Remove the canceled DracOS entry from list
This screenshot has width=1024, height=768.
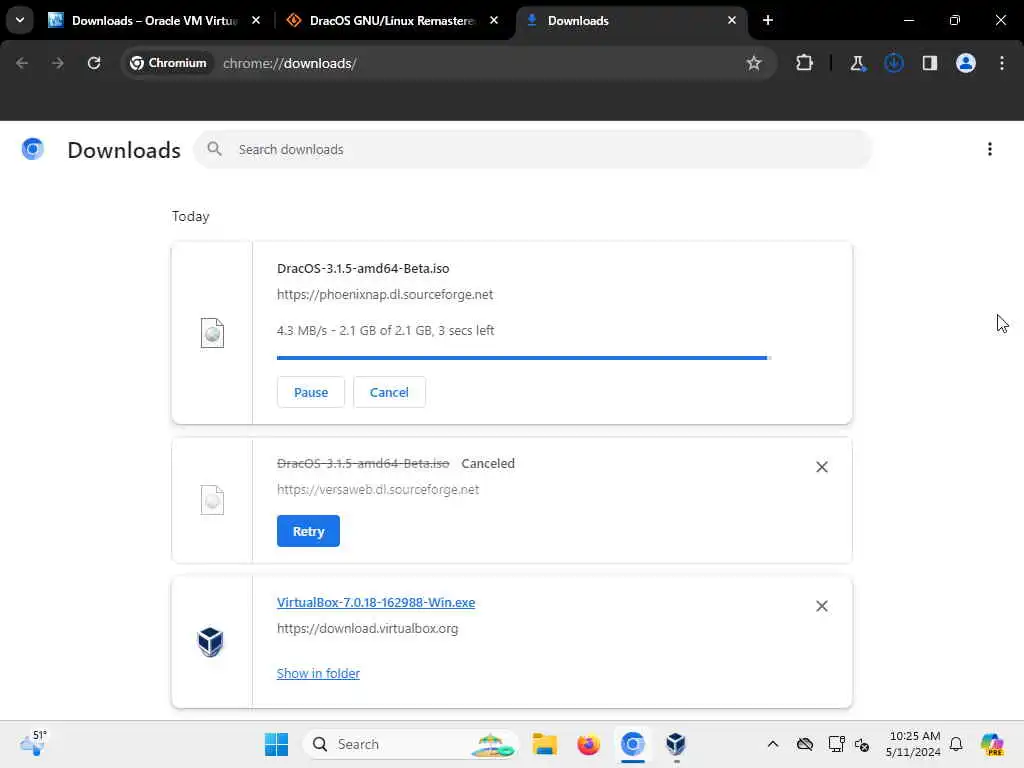pos(822,467)
